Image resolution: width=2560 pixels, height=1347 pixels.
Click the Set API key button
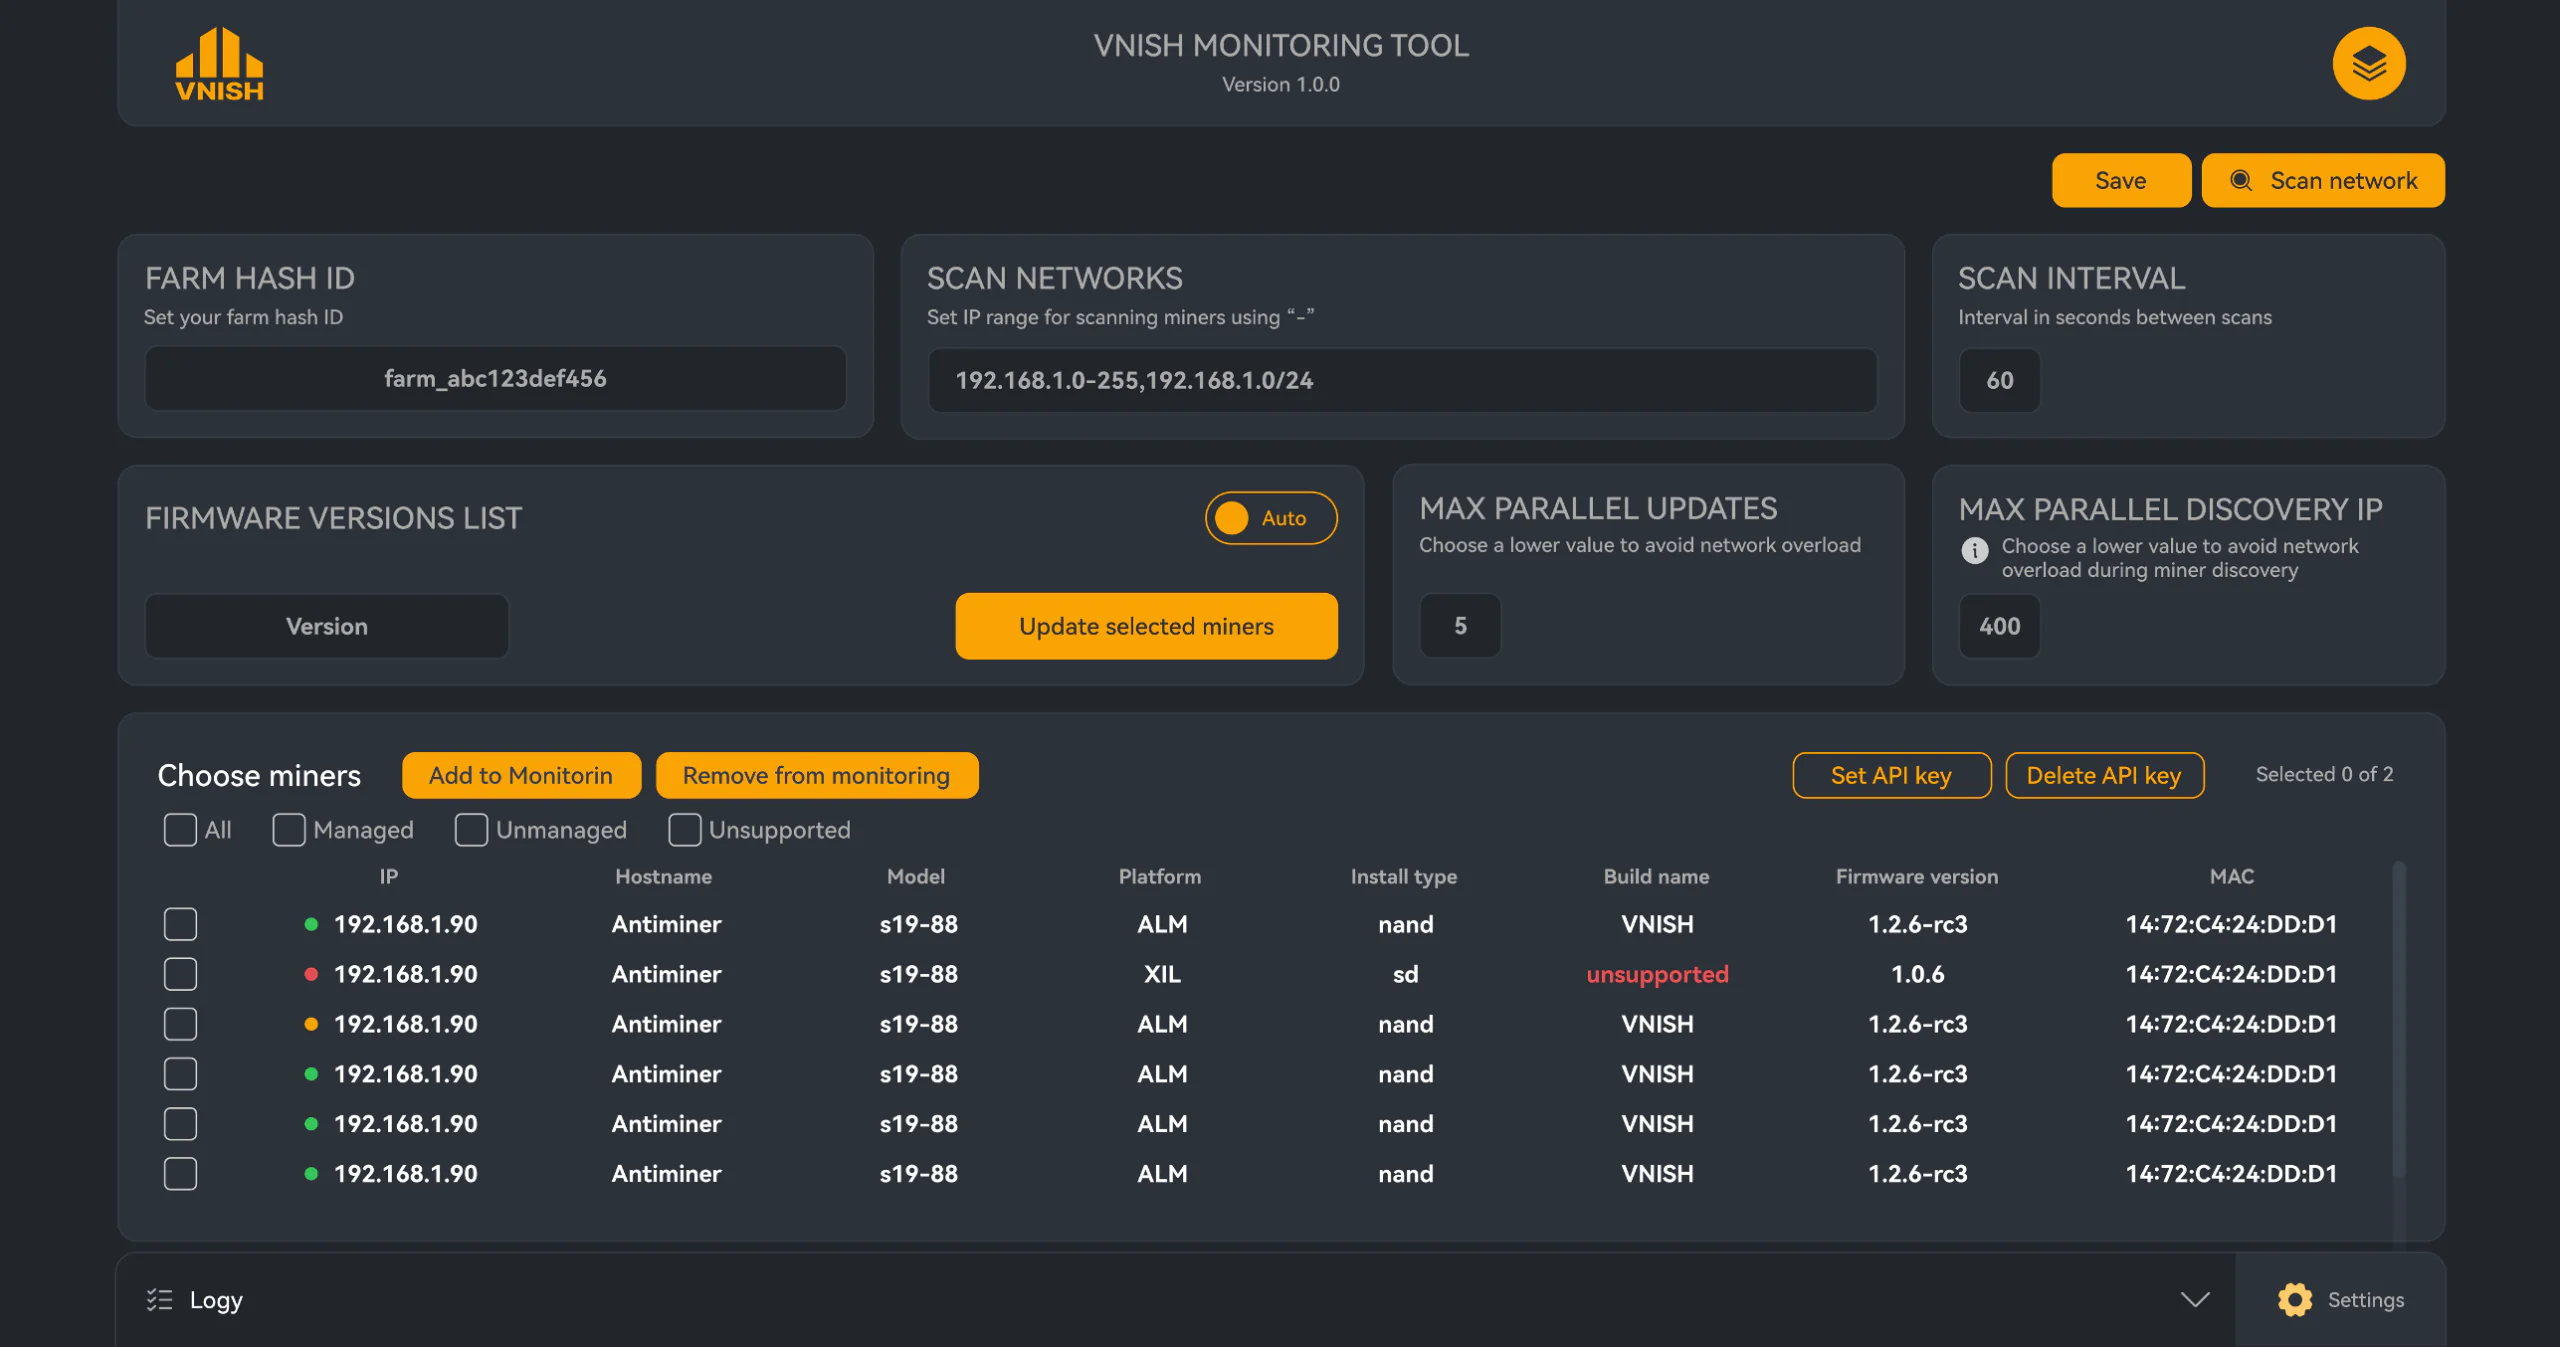(x=1891, y=775)
